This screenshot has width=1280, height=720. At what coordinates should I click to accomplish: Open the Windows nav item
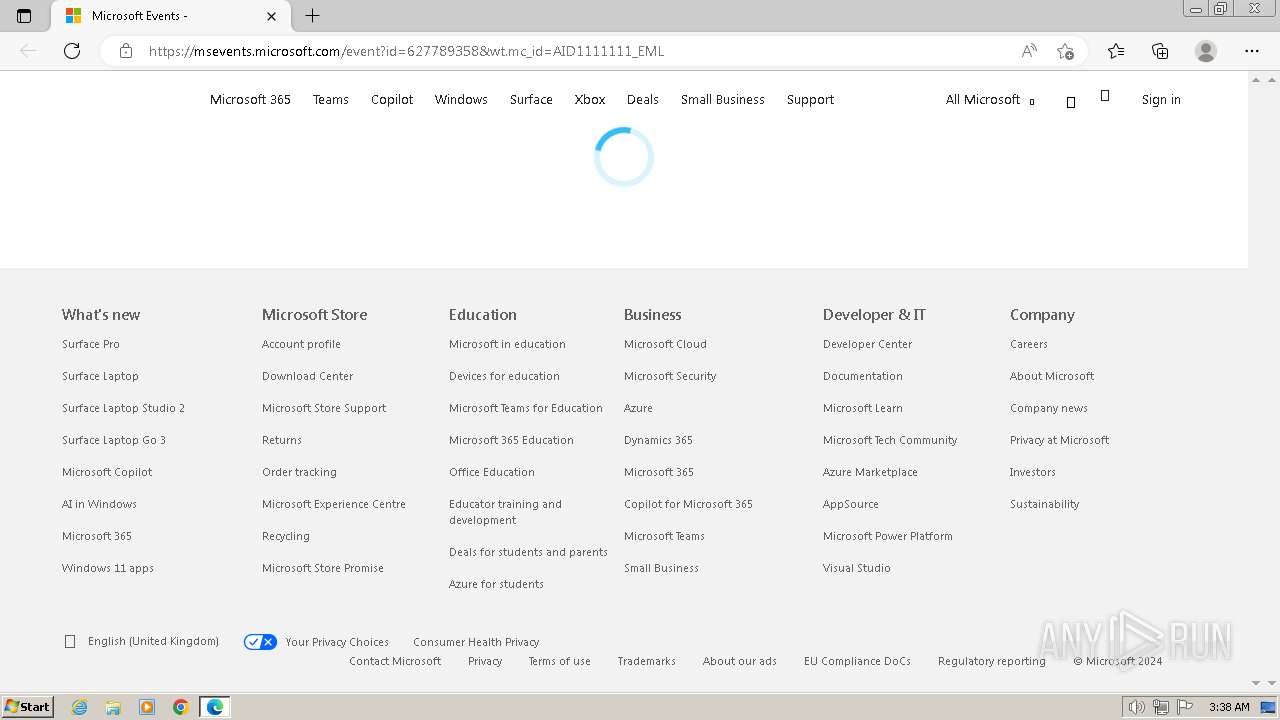461,99
